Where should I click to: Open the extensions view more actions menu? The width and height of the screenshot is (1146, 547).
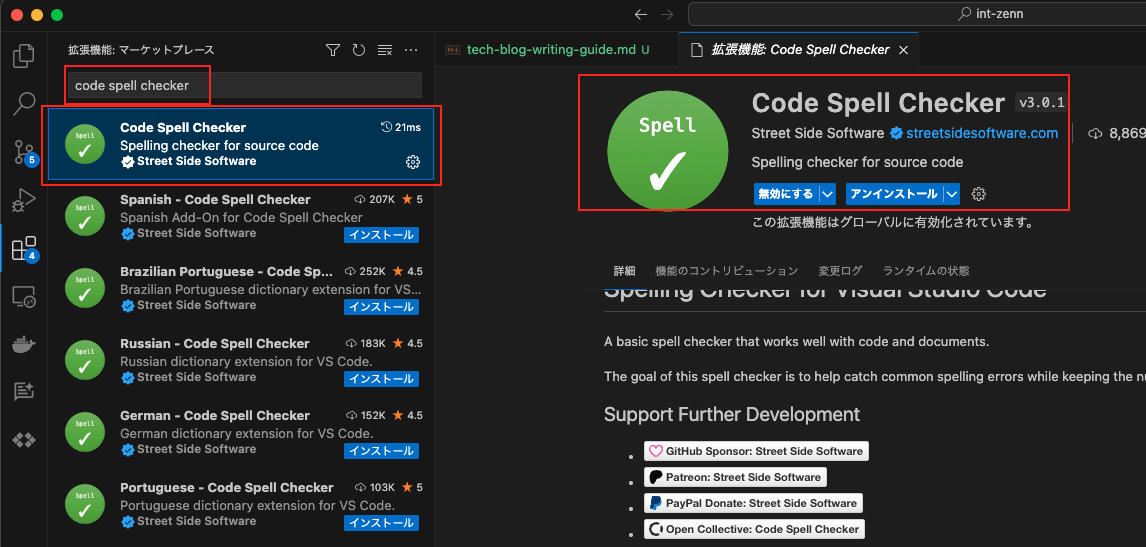tap(411, 50)
